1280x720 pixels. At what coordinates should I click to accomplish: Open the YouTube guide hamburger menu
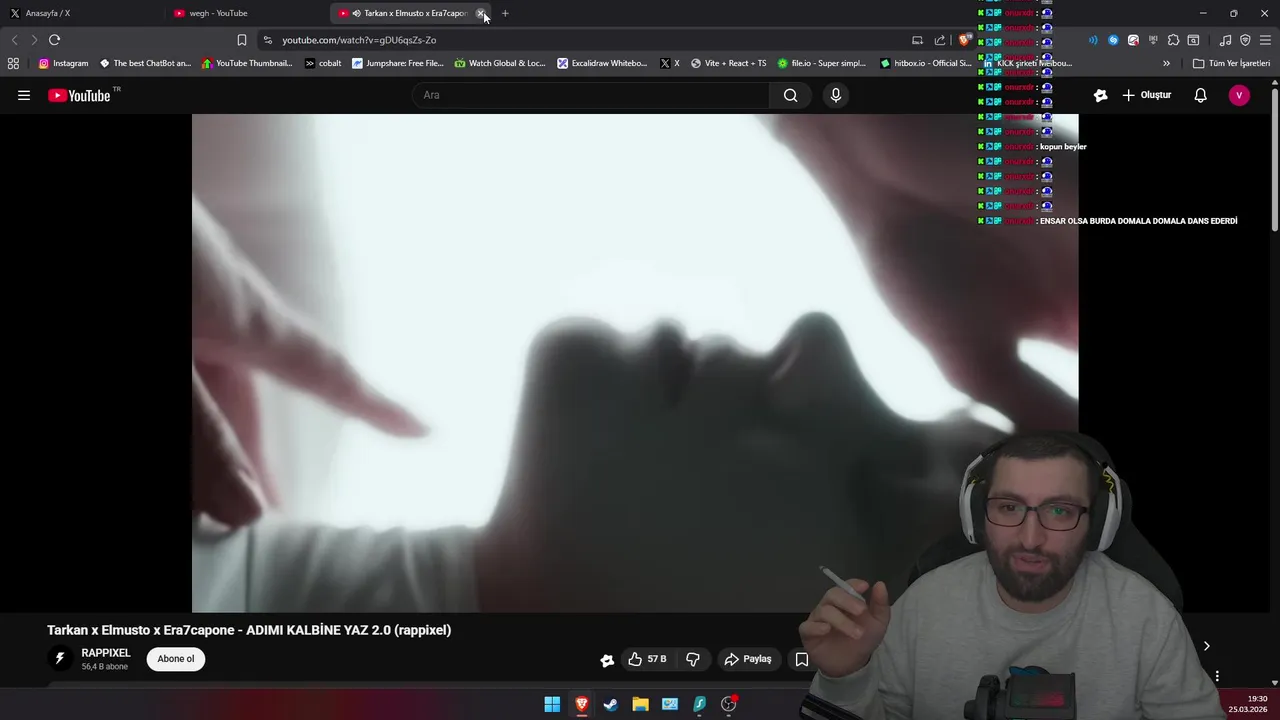coord(24,95)
